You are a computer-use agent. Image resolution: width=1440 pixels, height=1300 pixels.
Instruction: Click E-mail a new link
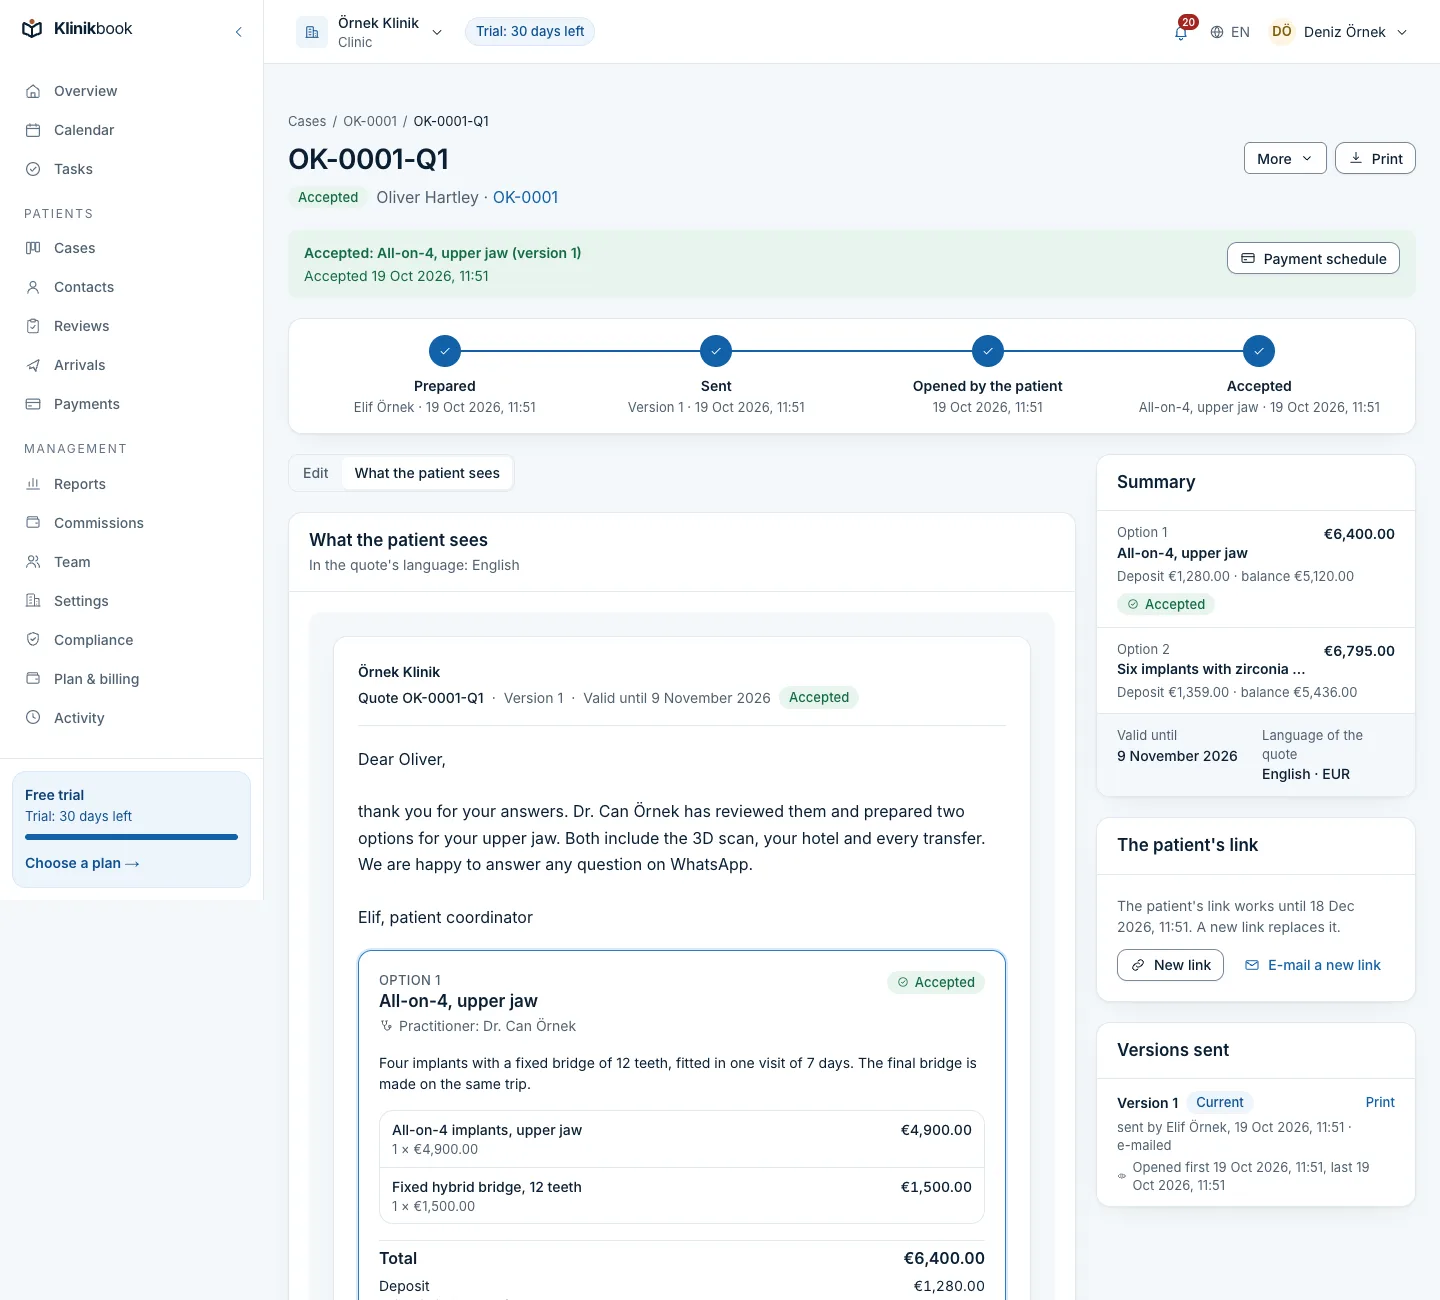coord(1312,965)
